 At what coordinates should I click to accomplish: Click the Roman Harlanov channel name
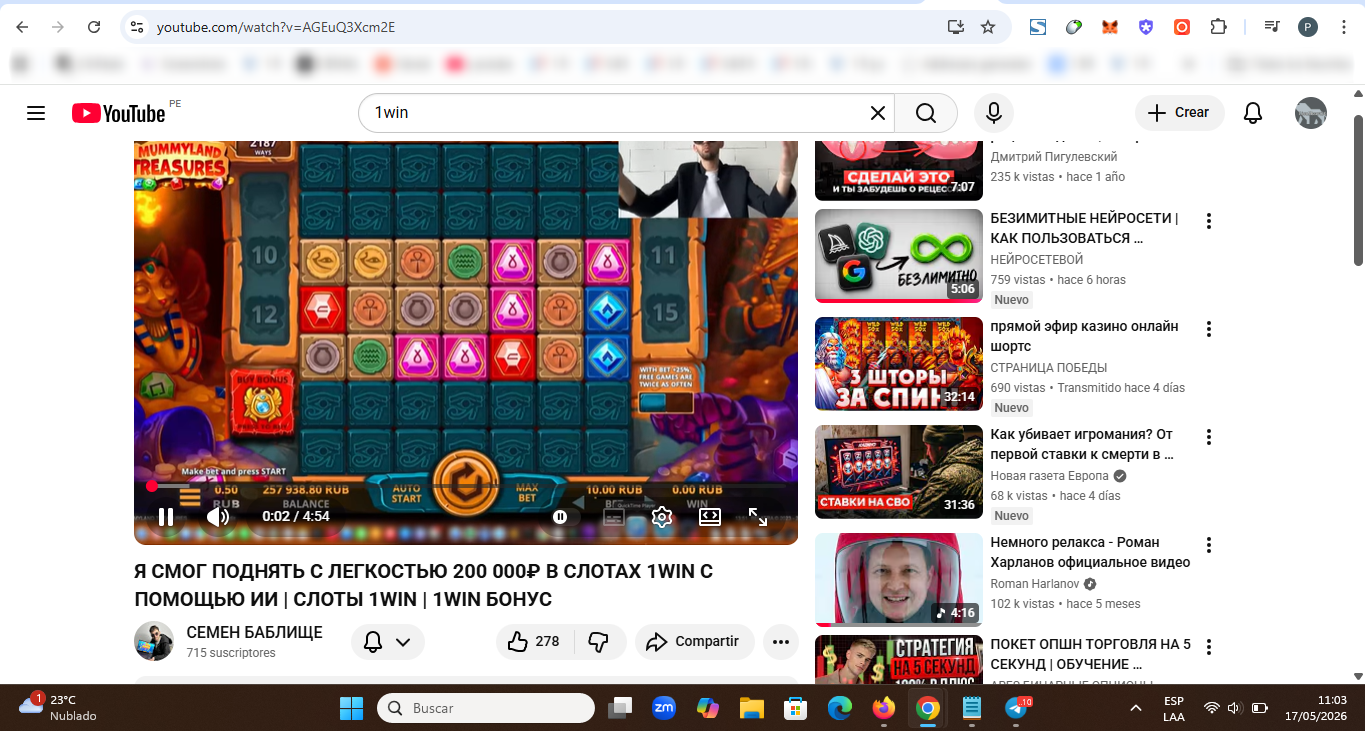1036,584
